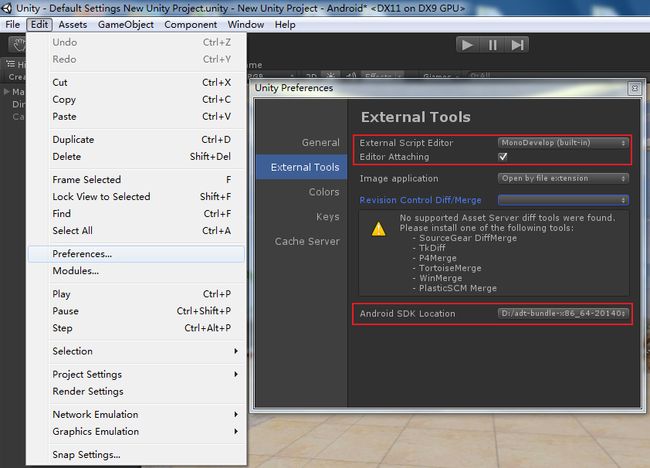Open the Android SDK Location path selector
This screenshot has height=468, width=650.
(x=563, y=313)
